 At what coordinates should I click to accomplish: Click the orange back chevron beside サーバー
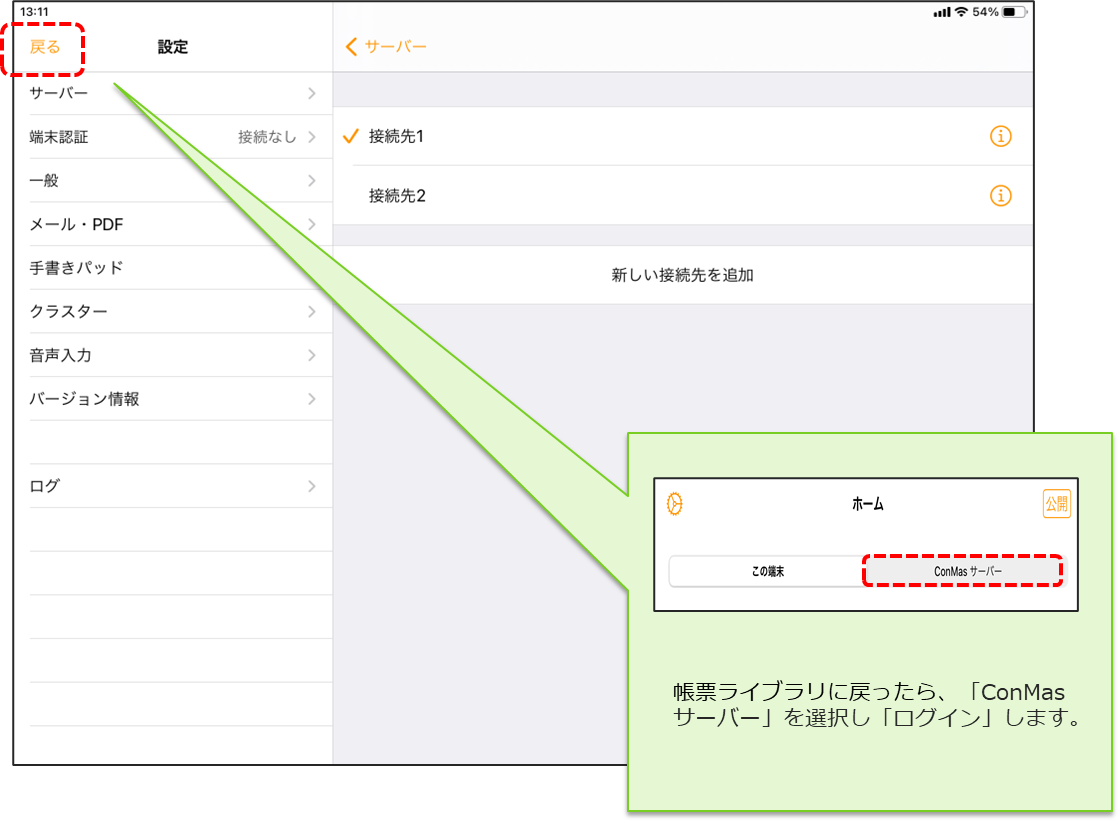[x=351, y=47]
